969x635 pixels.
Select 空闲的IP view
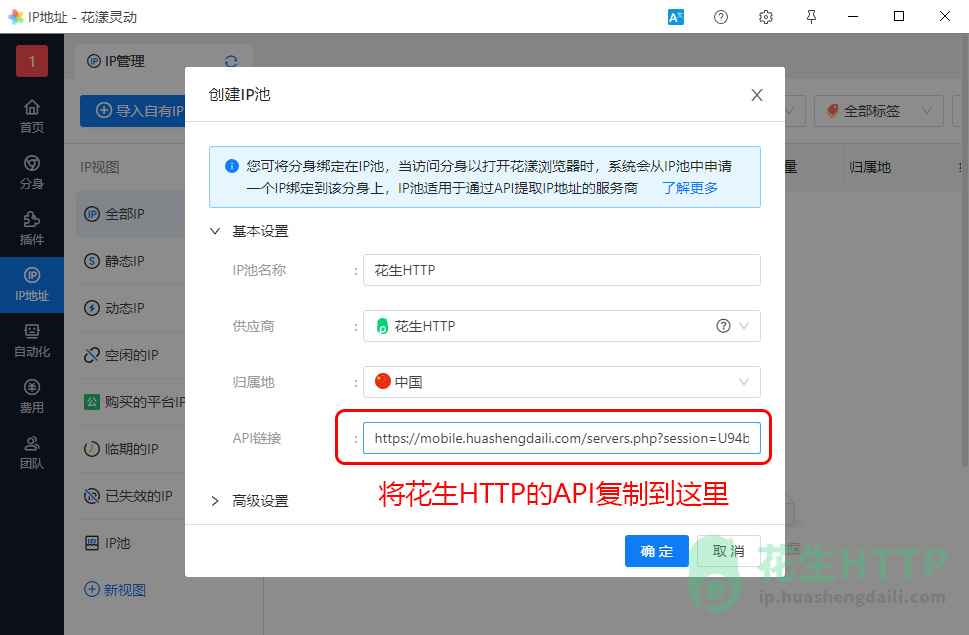[x=130, y=355]
